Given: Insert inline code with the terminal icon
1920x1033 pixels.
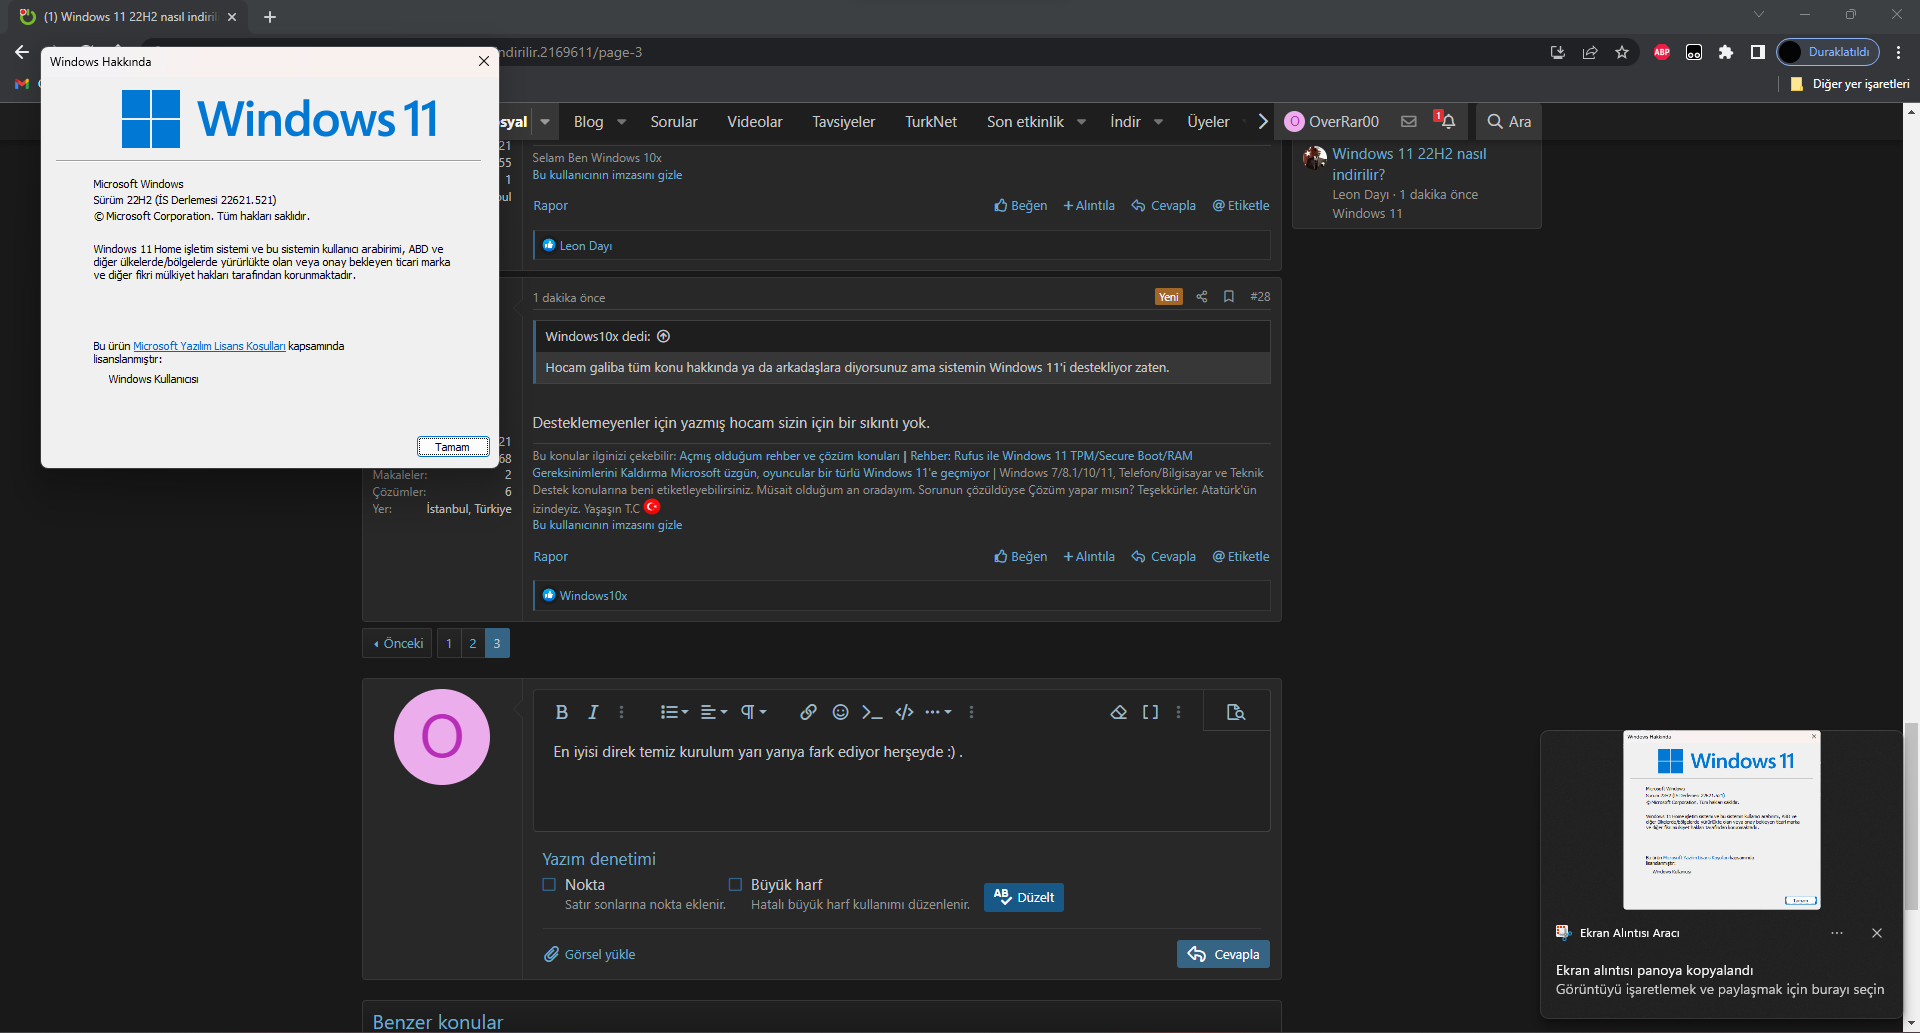Looking at the screenshot, I should tap(872, 712).
